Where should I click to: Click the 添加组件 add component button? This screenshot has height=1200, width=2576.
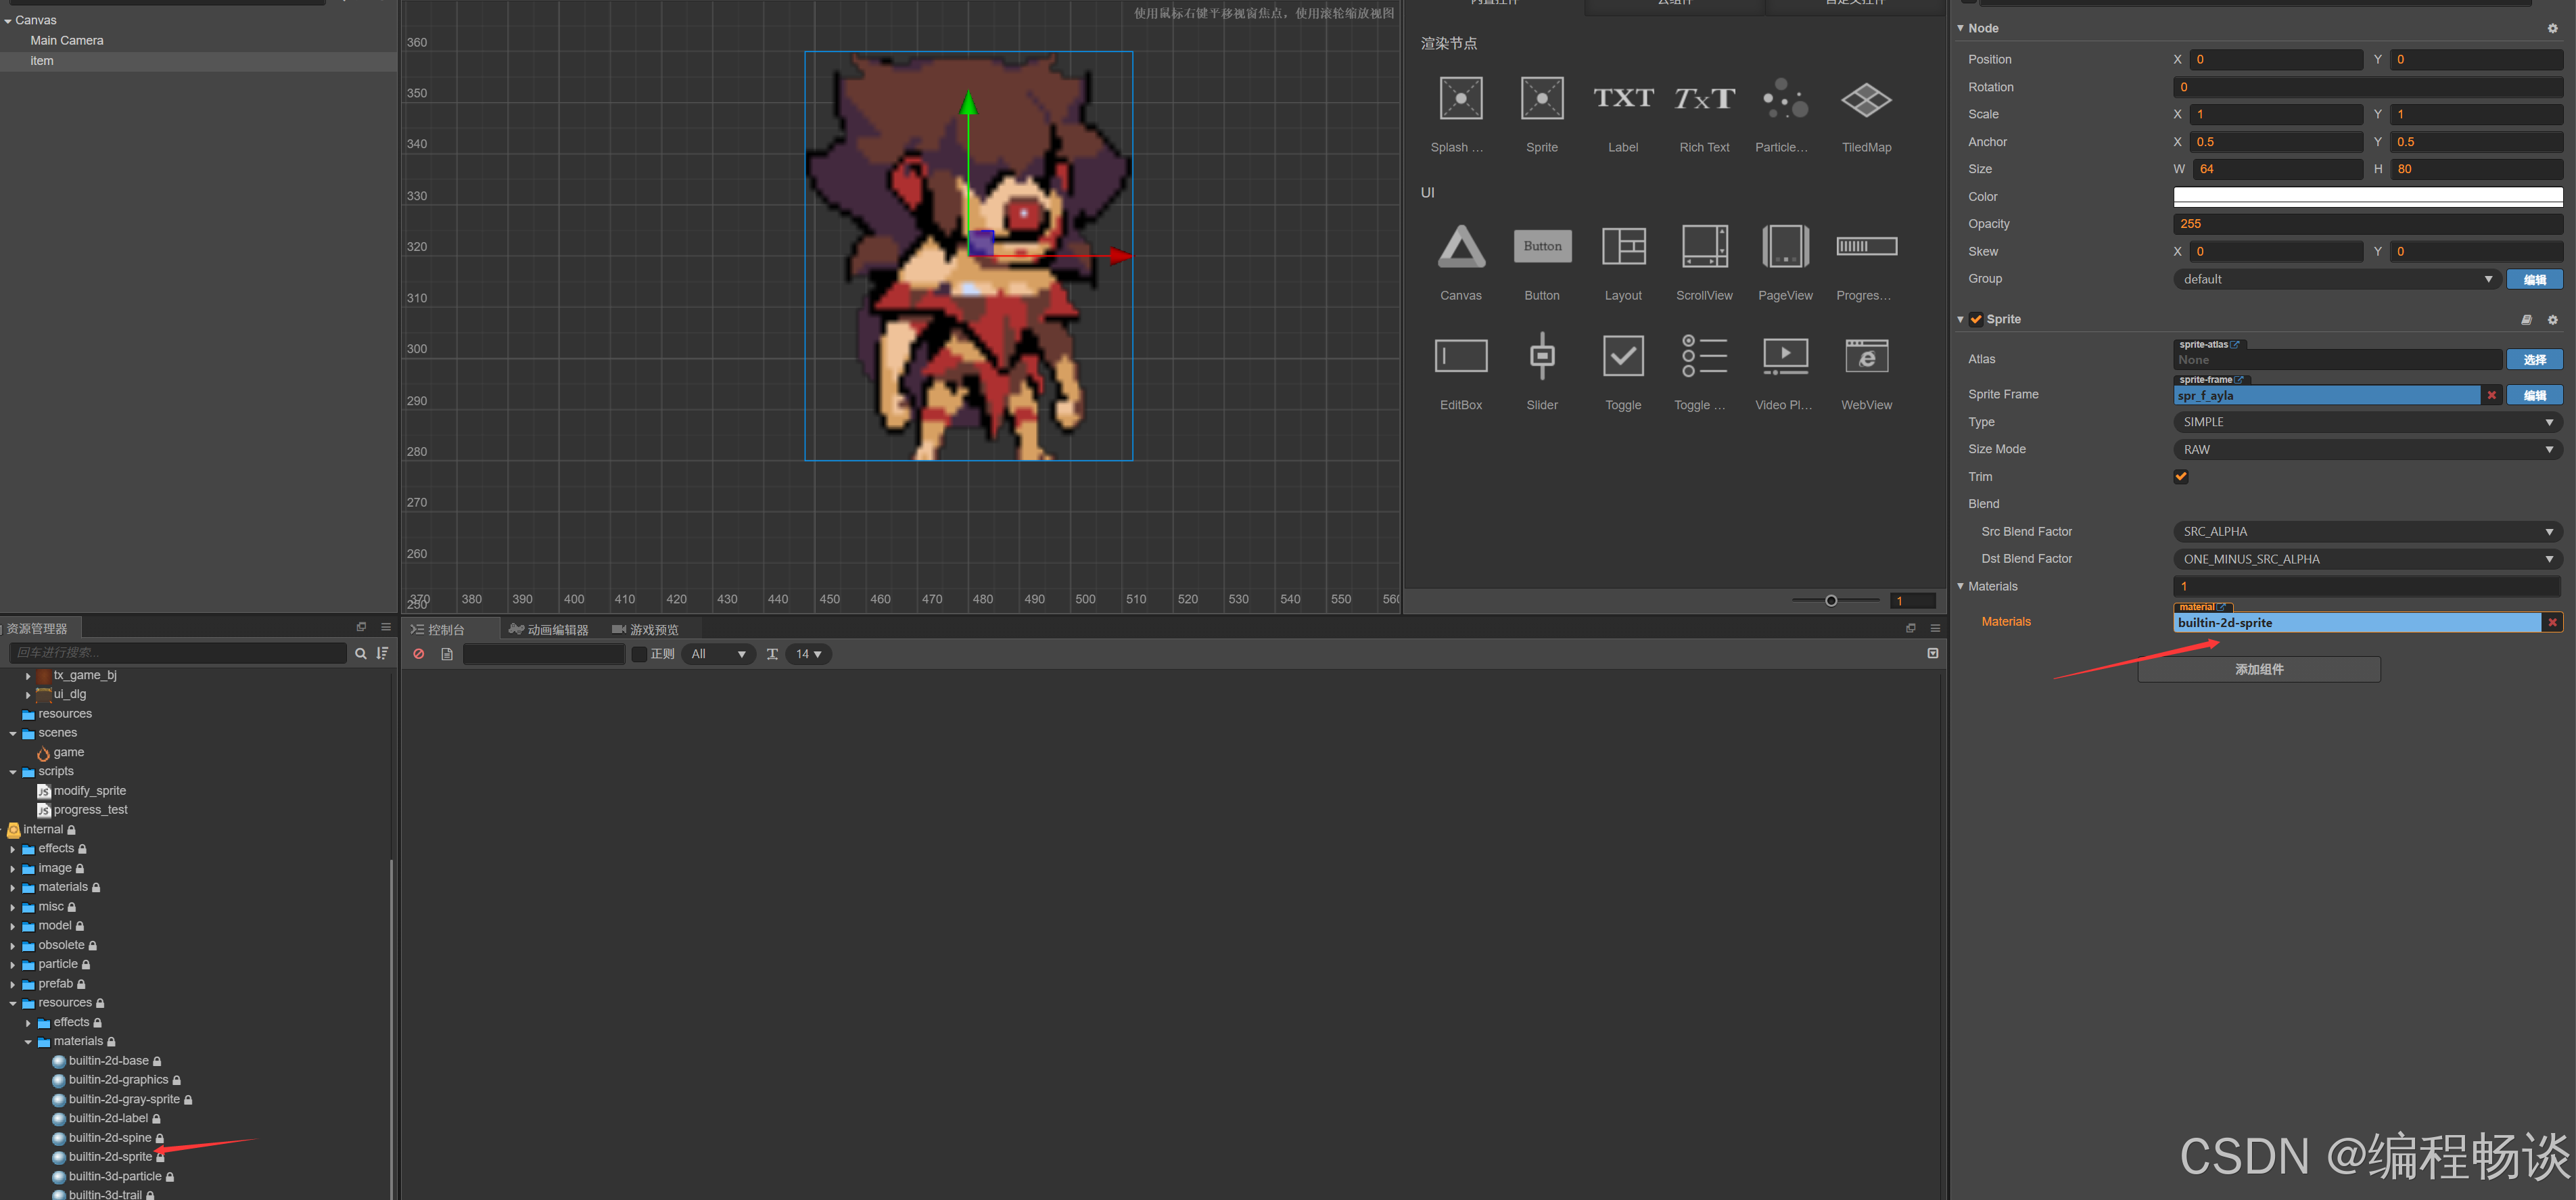pos(2258,669)
